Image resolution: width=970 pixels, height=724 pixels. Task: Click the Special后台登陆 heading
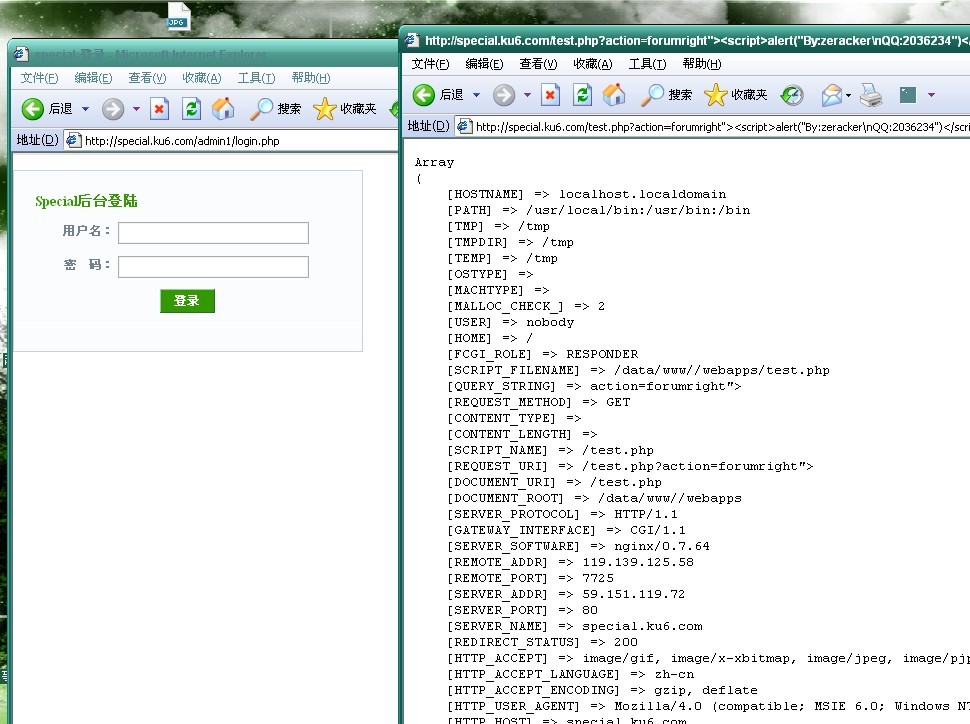[x=86, y=201]
